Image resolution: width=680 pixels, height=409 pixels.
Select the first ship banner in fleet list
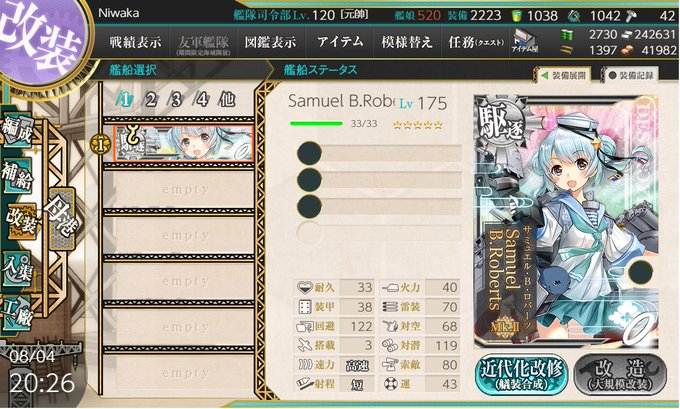(183, 144)
